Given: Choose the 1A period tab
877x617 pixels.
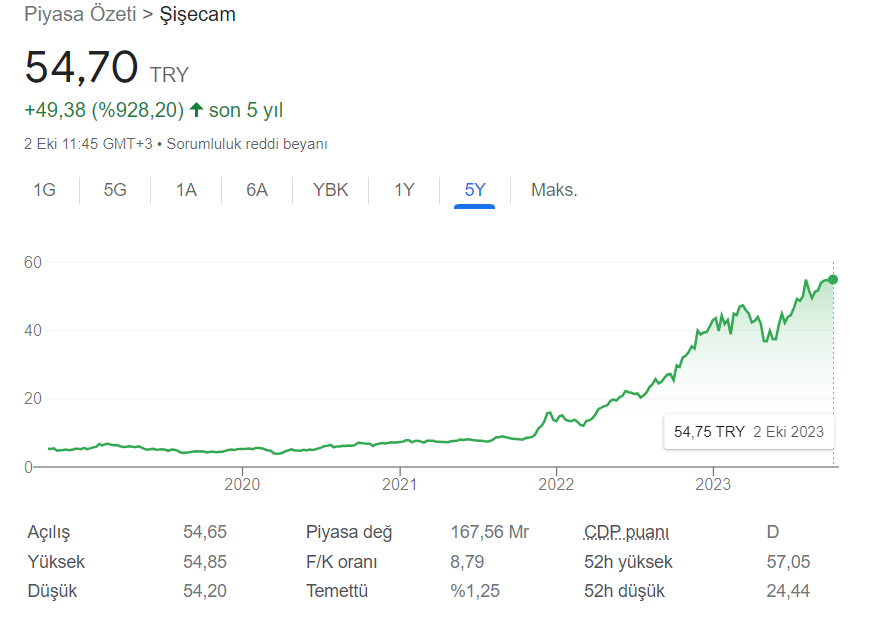Looking at the screenshot, I should 186,190.
